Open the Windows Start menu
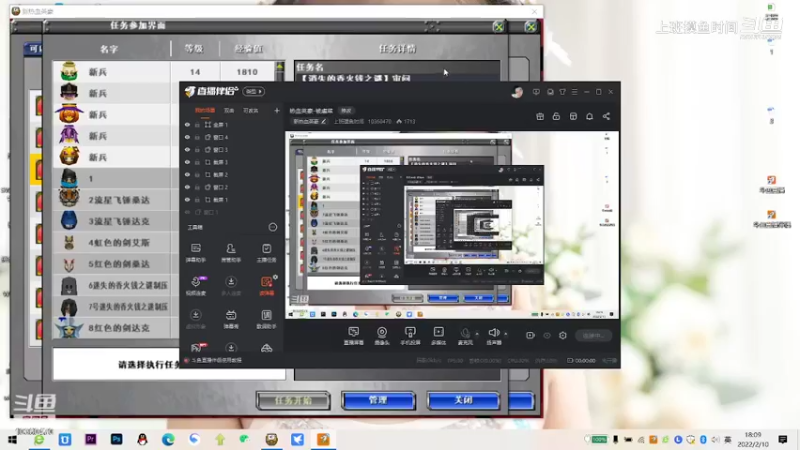The height and width of the screenshot is (450, 800). 13,439
